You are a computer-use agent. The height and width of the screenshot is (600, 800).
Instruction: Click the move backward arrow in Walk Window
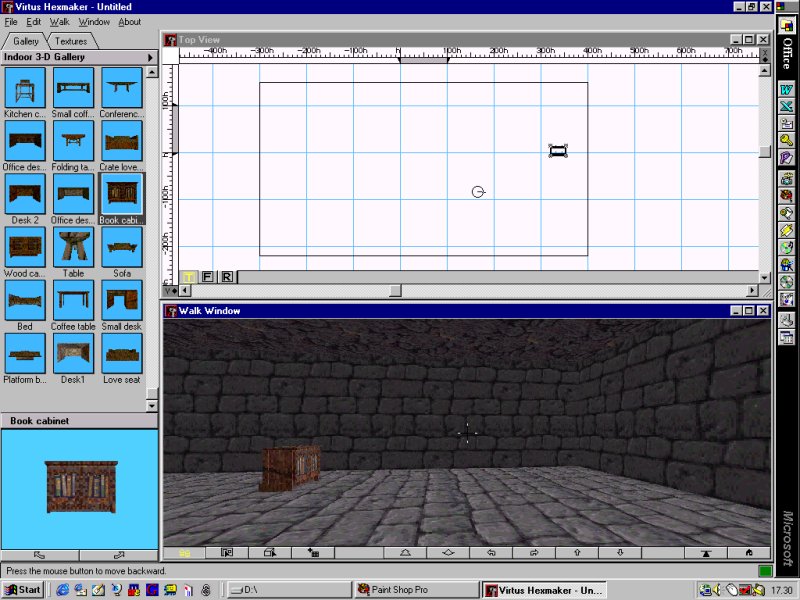(620, 553)
